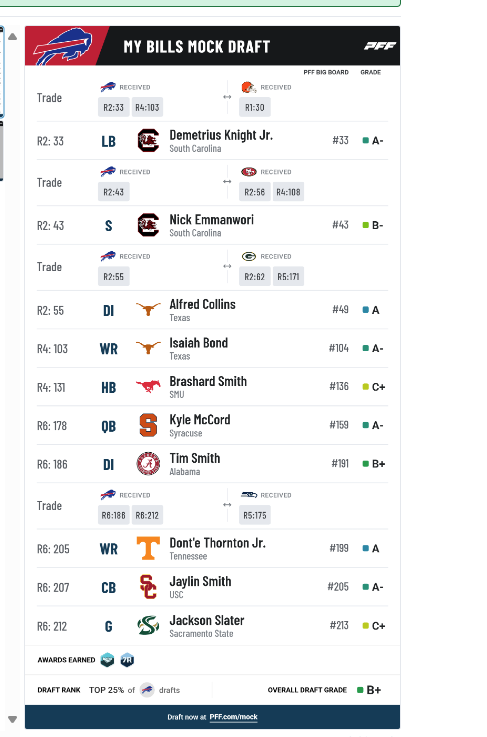Click the USC logo beside Jaylin Smith
The height and width of the screenshot is (737, 487).
(x=148, y=587)
